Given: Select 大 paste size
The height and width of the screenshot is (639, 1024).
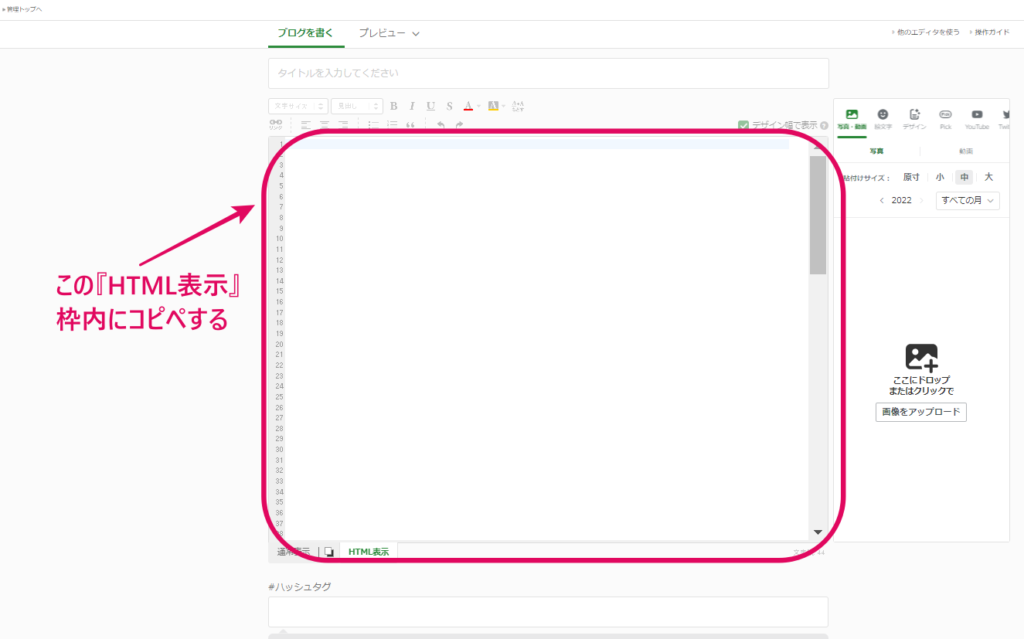Looking at the screenshot, I should tap(989, 177).
